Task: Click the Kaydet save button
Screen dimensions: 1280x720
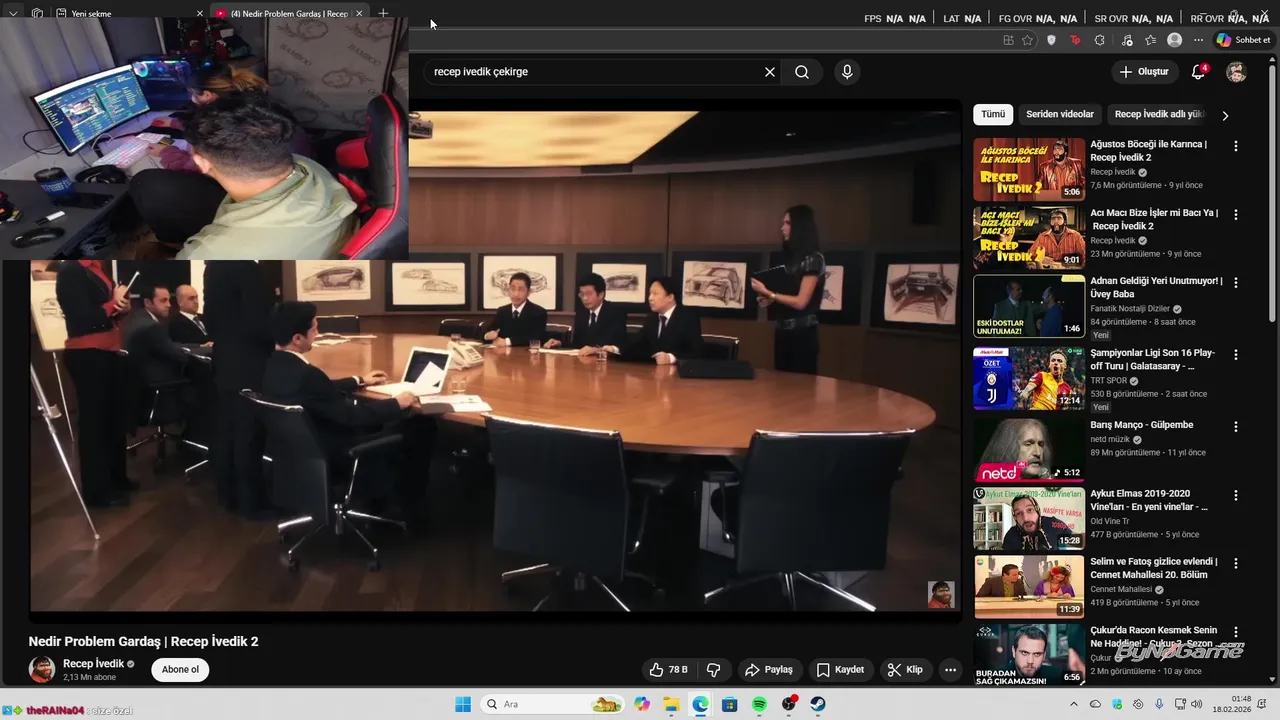Action: click(x=840, y=670)
